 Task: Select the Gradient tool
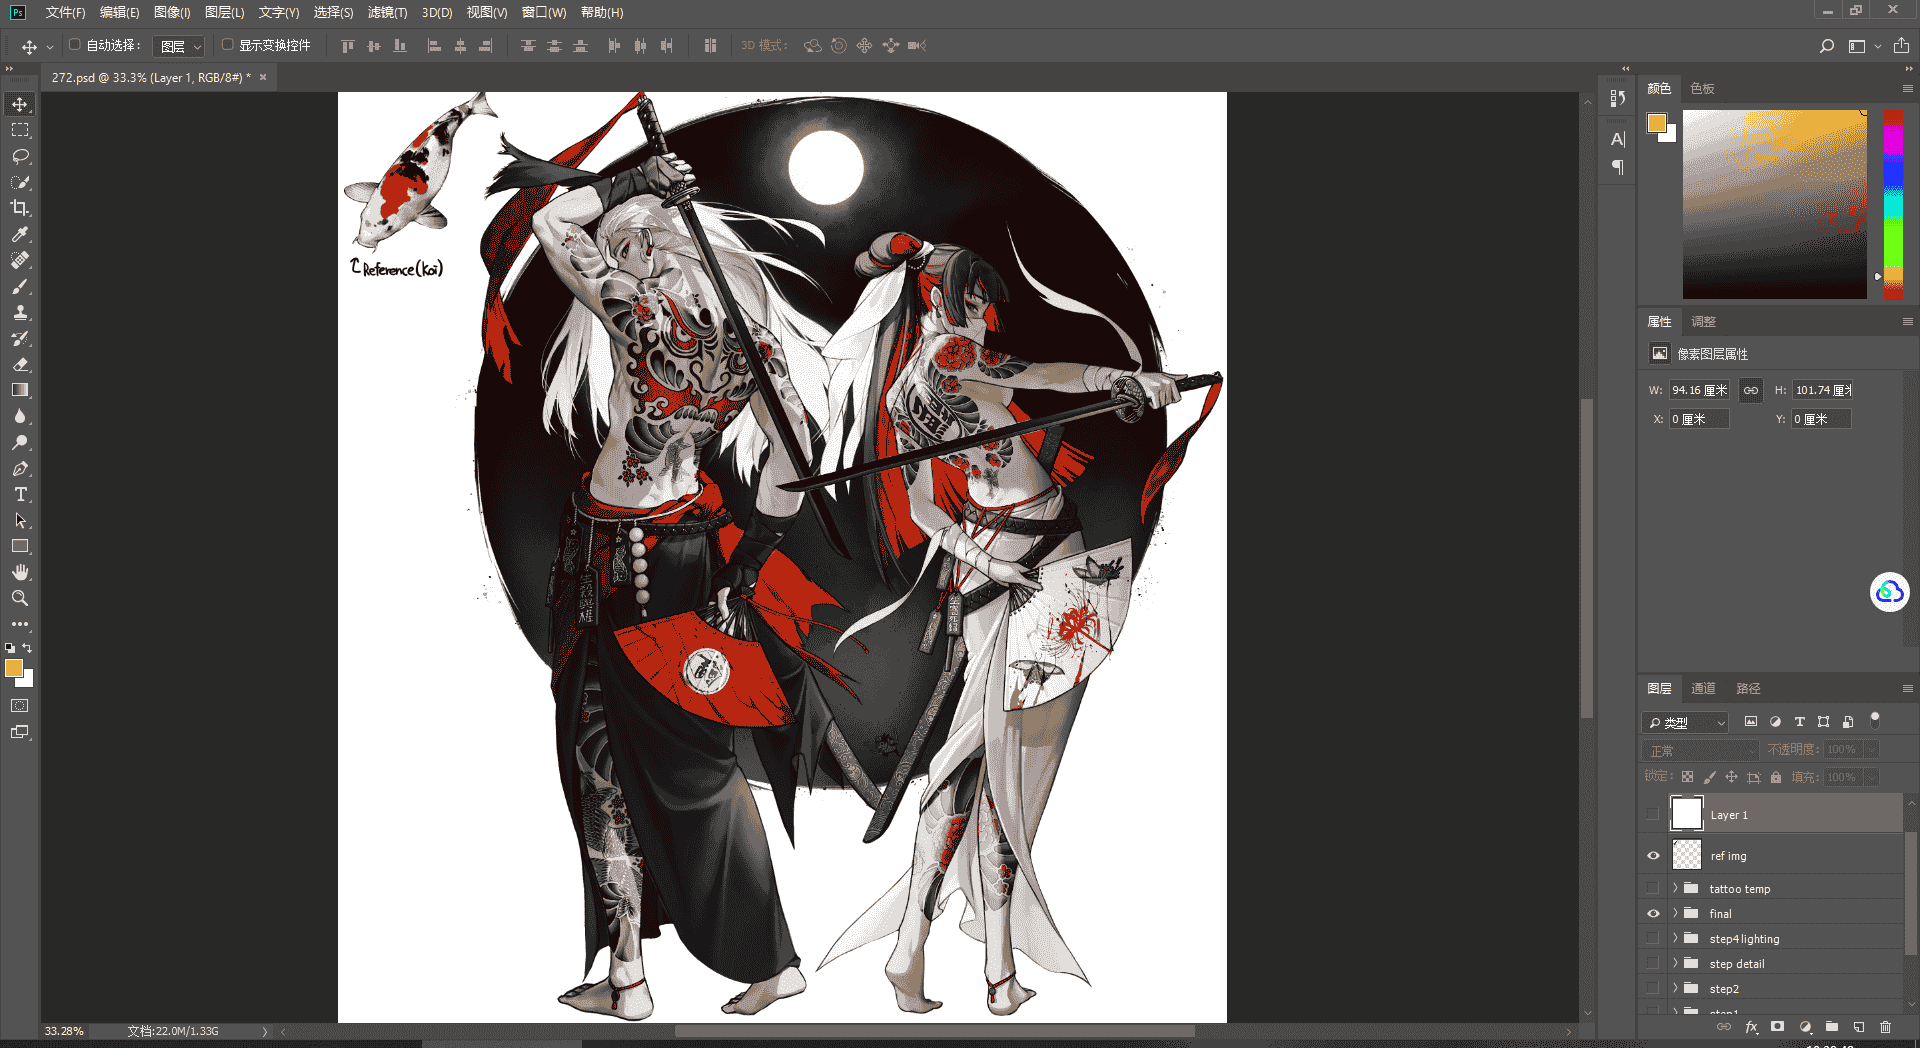[x=20, y=390]
